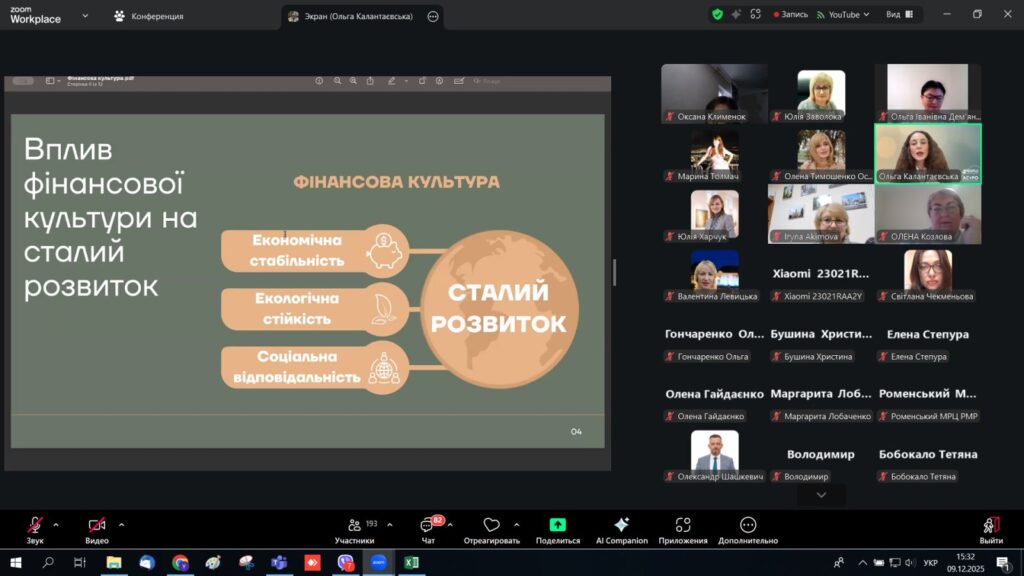
Task: Click the Запись recording indicator
Action: 789,15
